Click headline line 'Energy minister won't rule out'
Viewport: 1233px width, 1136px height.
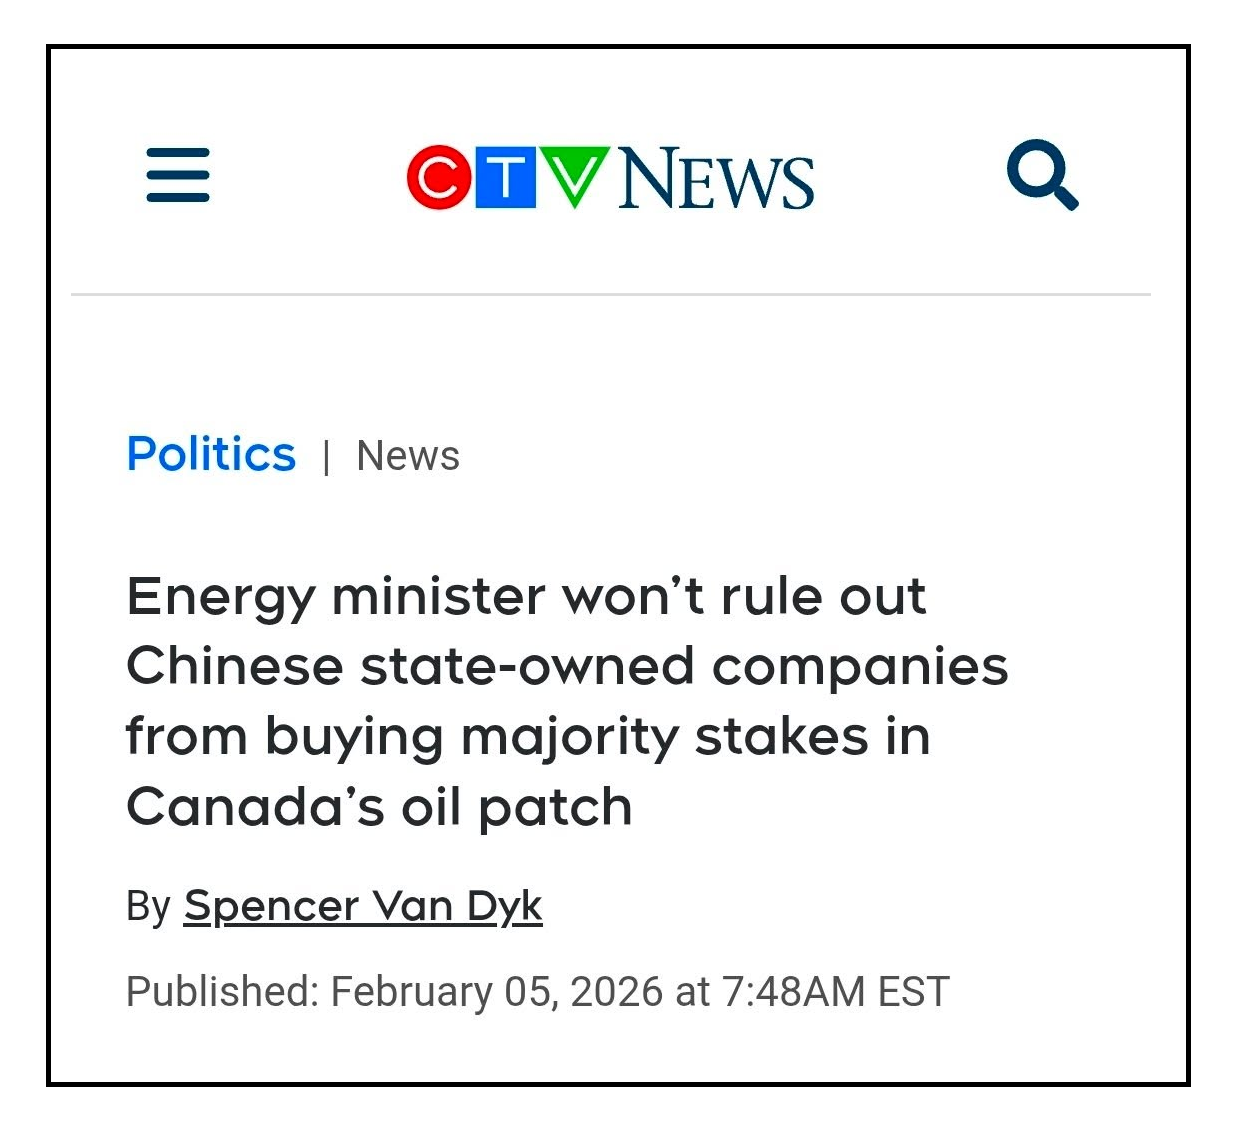pos(526,597)
